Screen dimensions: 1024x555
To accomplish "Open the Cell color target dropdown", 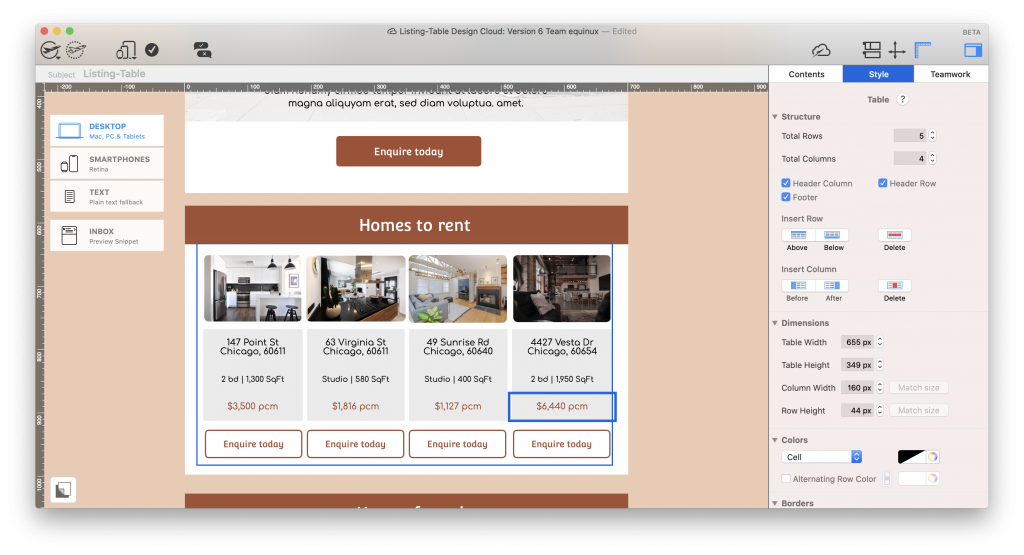I will [822, 457].
